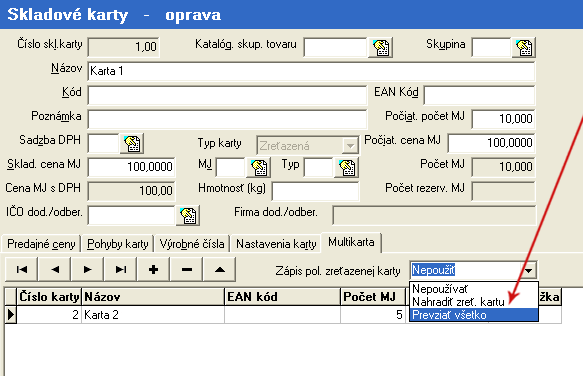The image size is (583, 376).
Task: Open the Výrobné čísla tab
Action: 192,244
